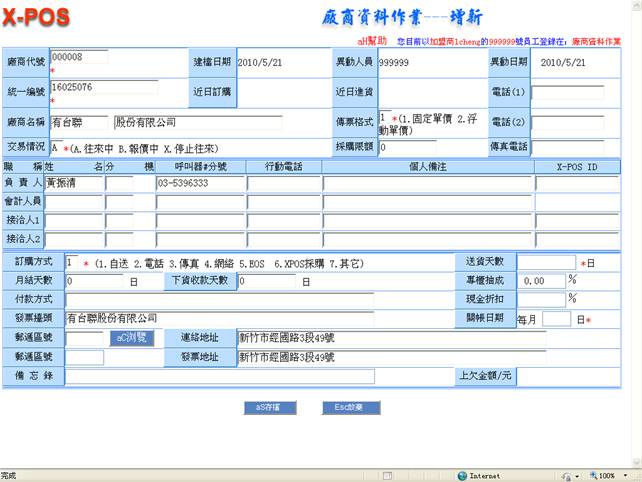Select the 負責人 name field 黃振清
642x482 pixels.
coord(73,184)
